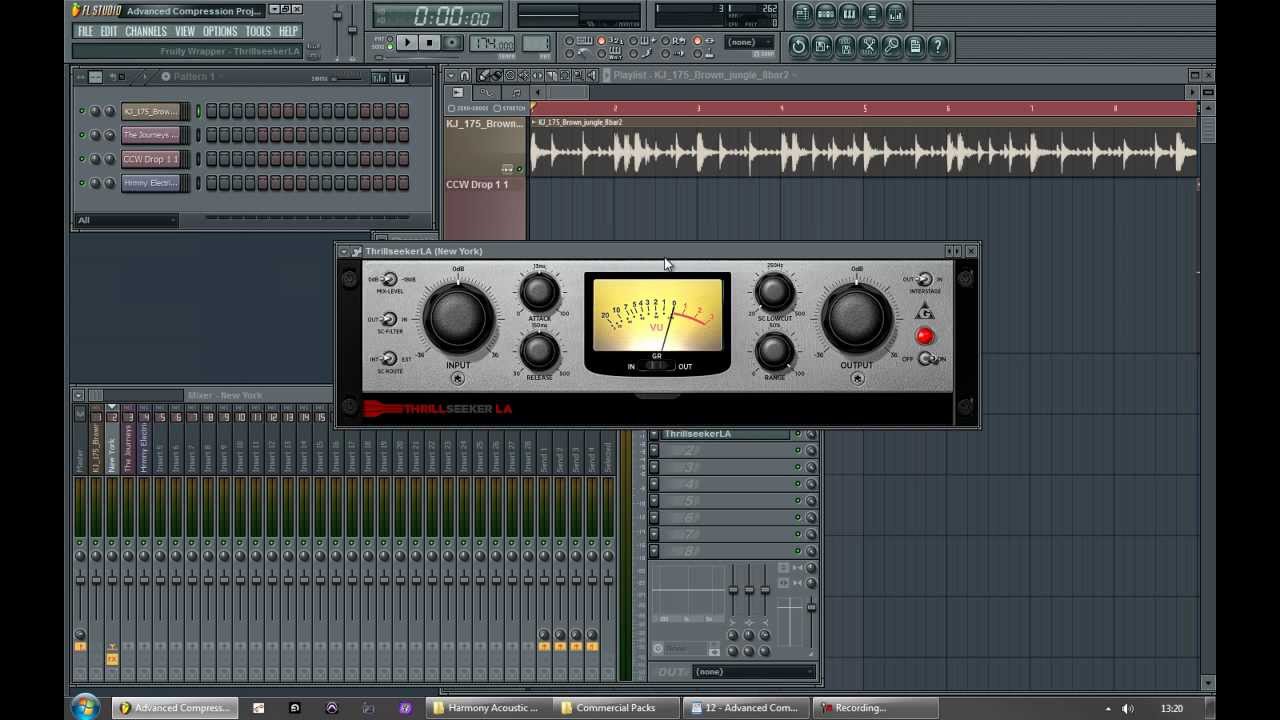Select the KJ_175_Brown channel button
1280x720 pixels.
[151, 111]
